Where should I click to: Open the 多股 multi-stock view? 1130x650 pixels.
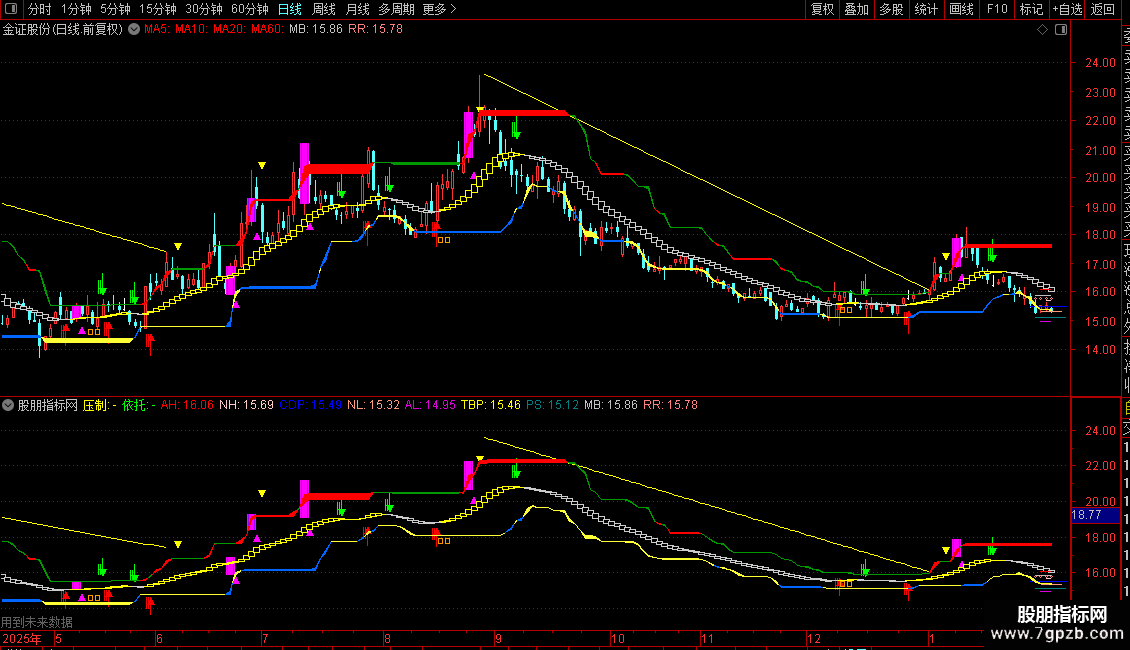(891, 10)
